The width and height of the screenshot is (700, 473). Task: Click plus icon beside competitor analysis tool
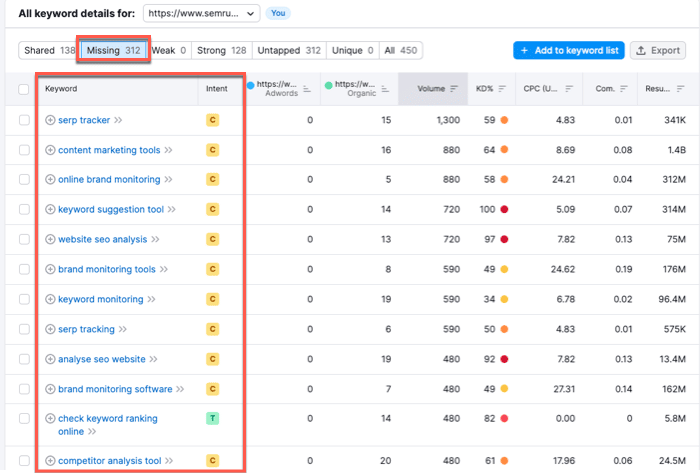coord(50,461)
